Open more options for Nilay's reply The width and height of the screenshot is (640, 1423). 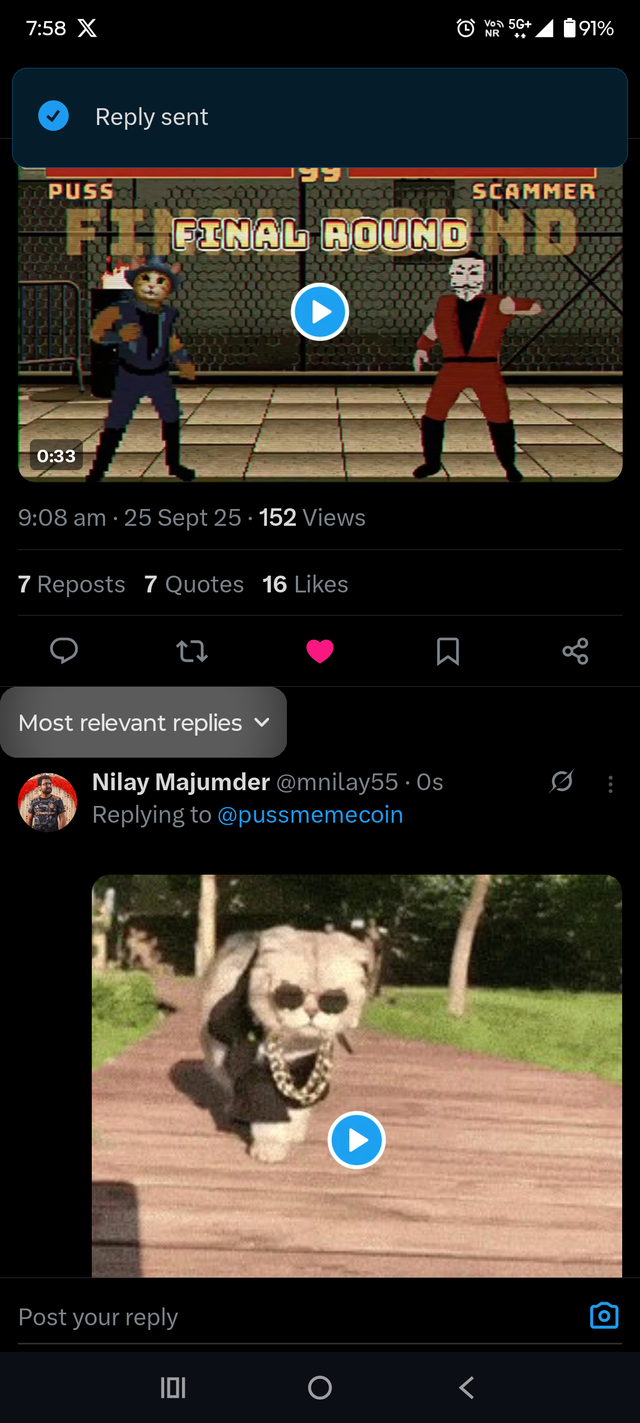pos(611,784)
